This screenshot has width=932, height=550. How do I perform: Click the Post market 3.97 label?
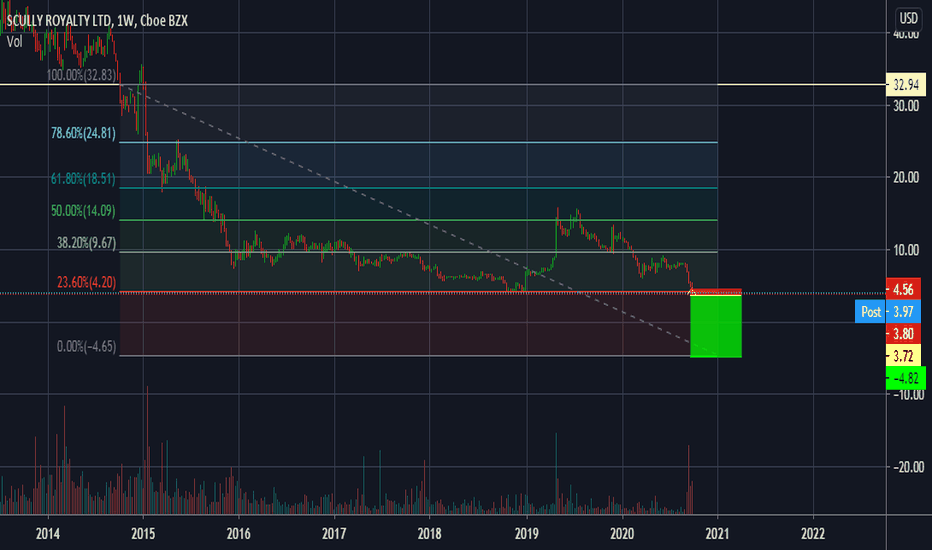click(888, 312)
